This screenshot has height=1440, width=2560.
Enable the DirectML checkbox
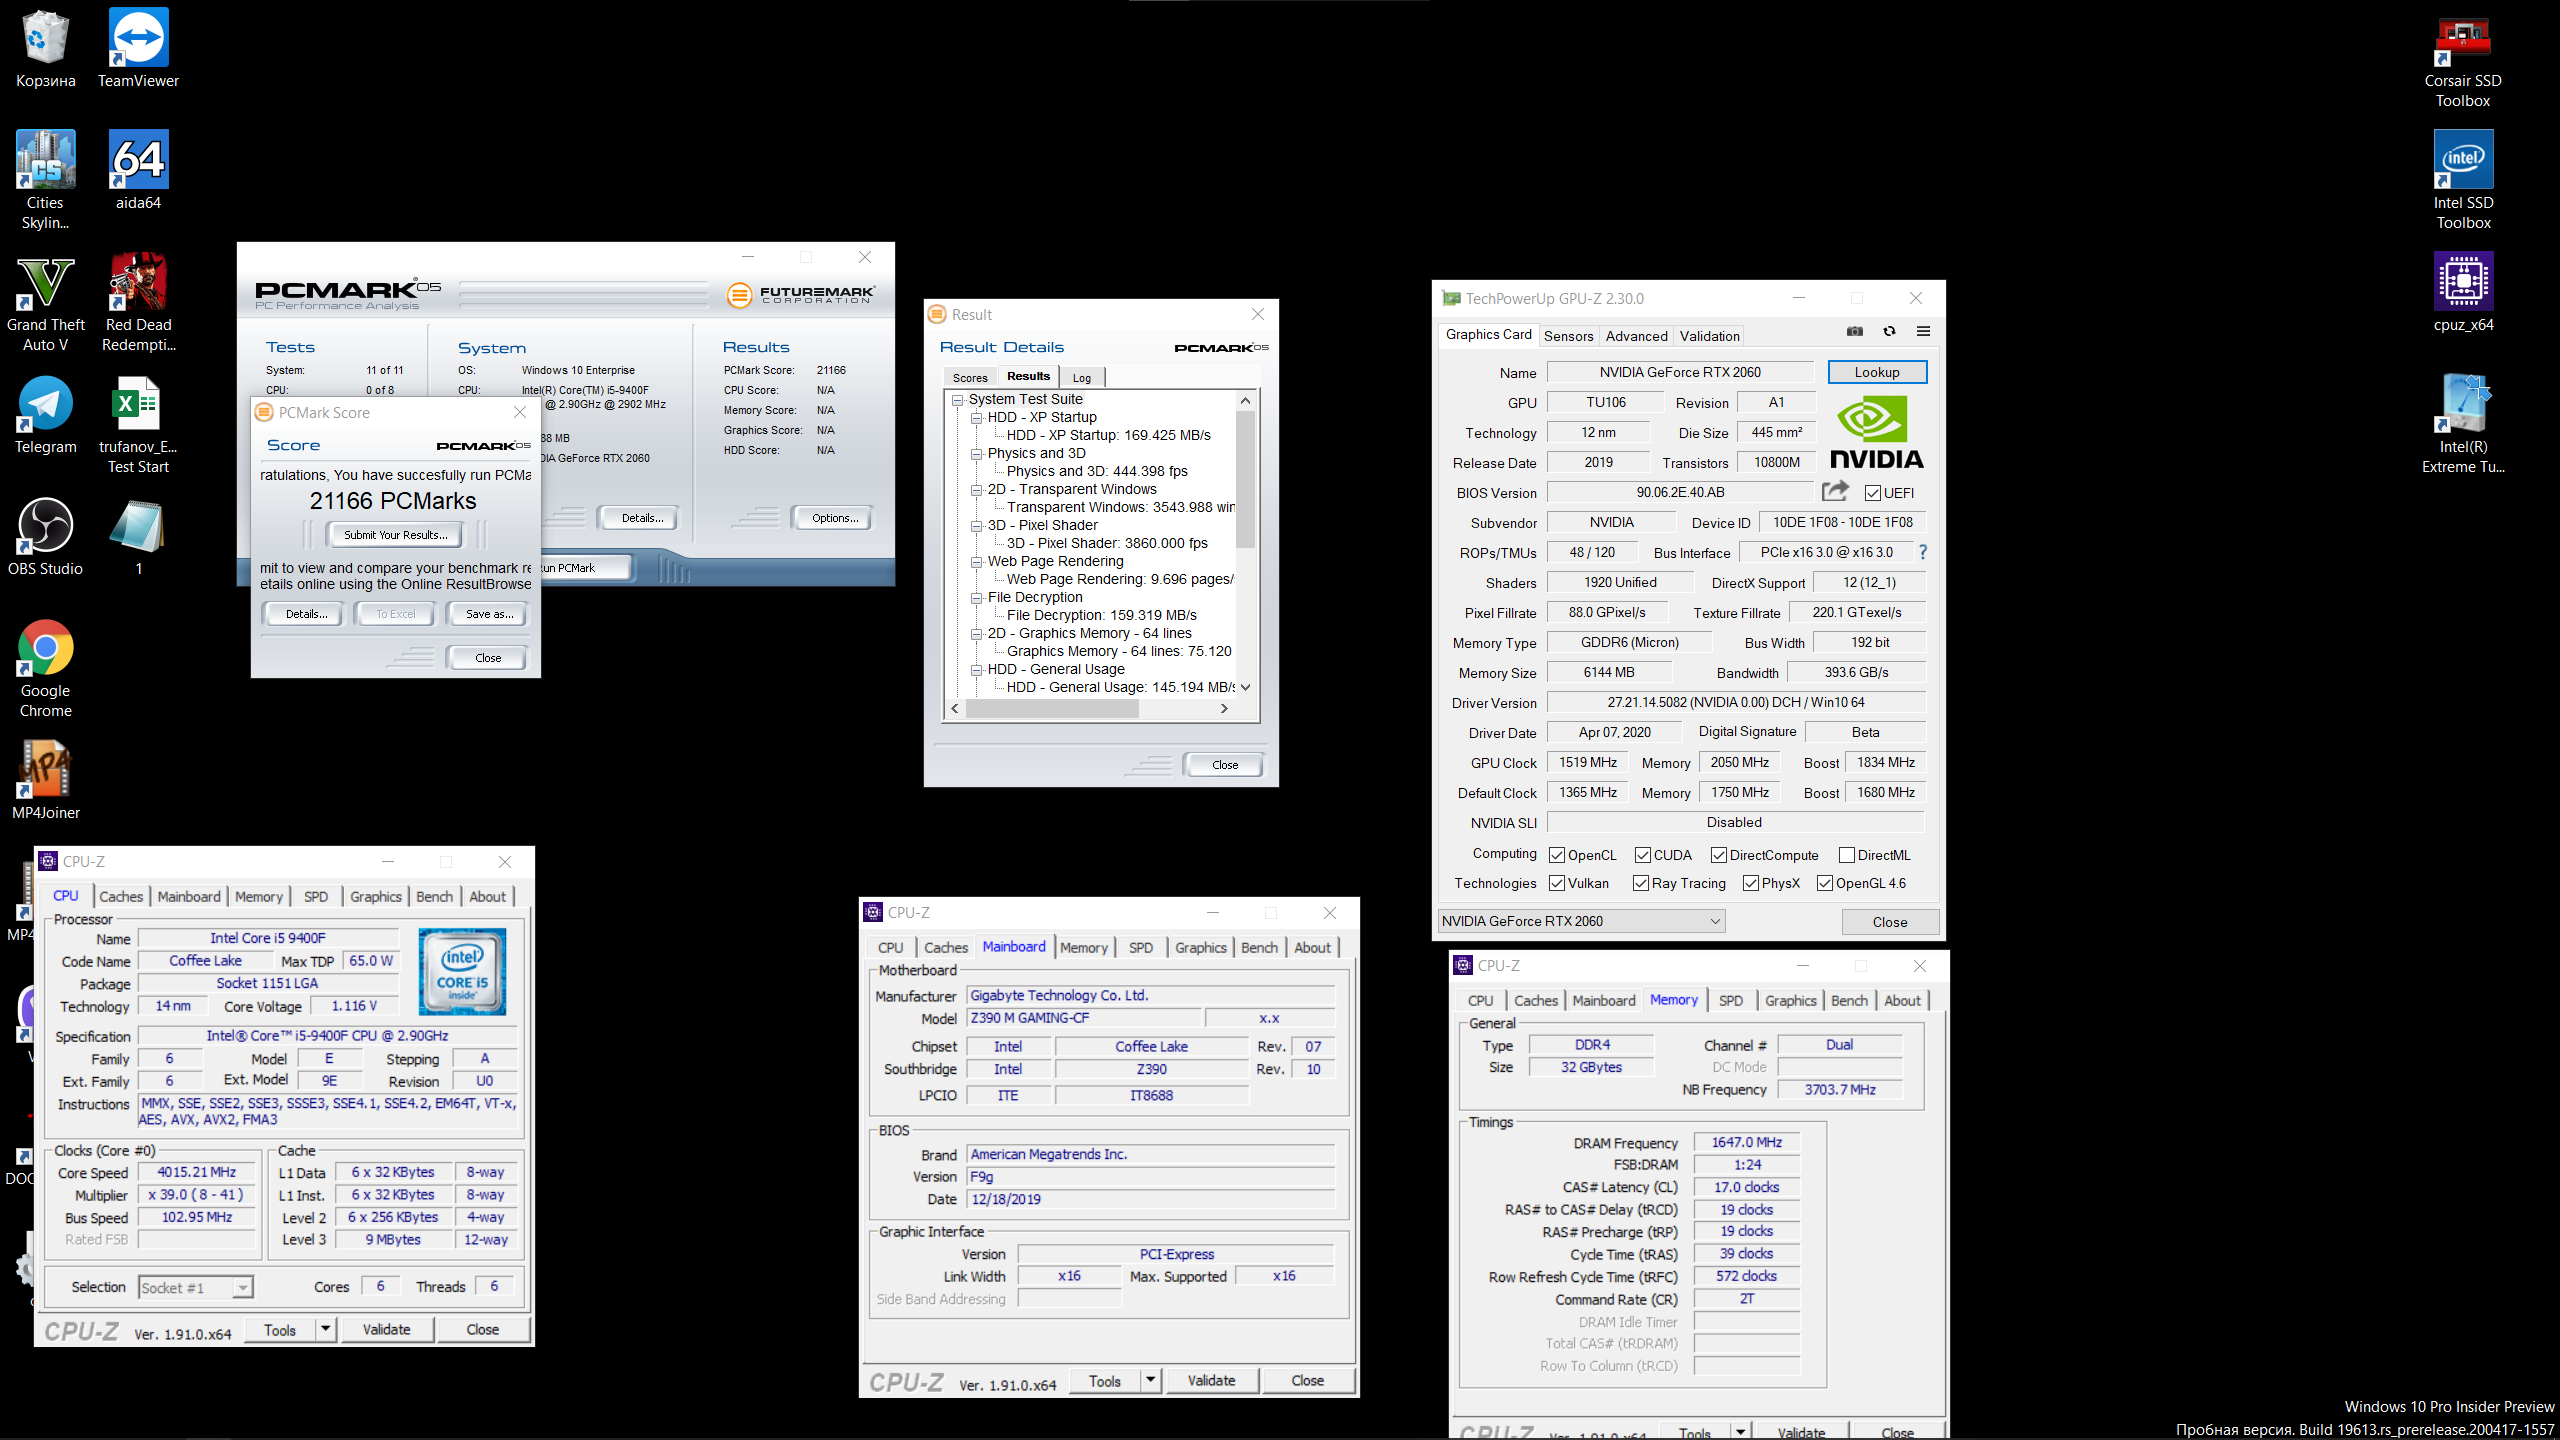point(1847,855)
